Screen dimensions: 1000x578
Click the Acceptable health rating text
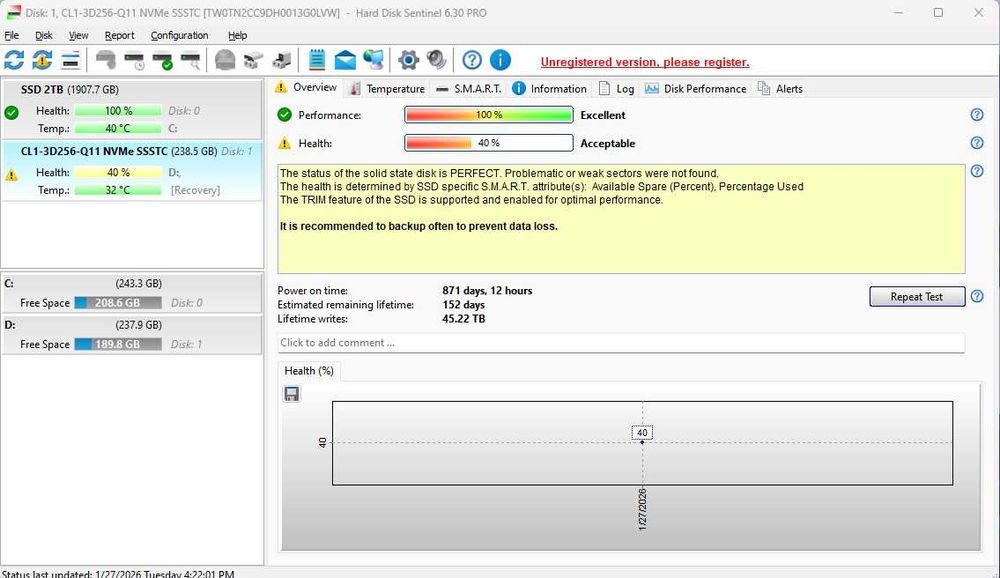pos(608,144)
